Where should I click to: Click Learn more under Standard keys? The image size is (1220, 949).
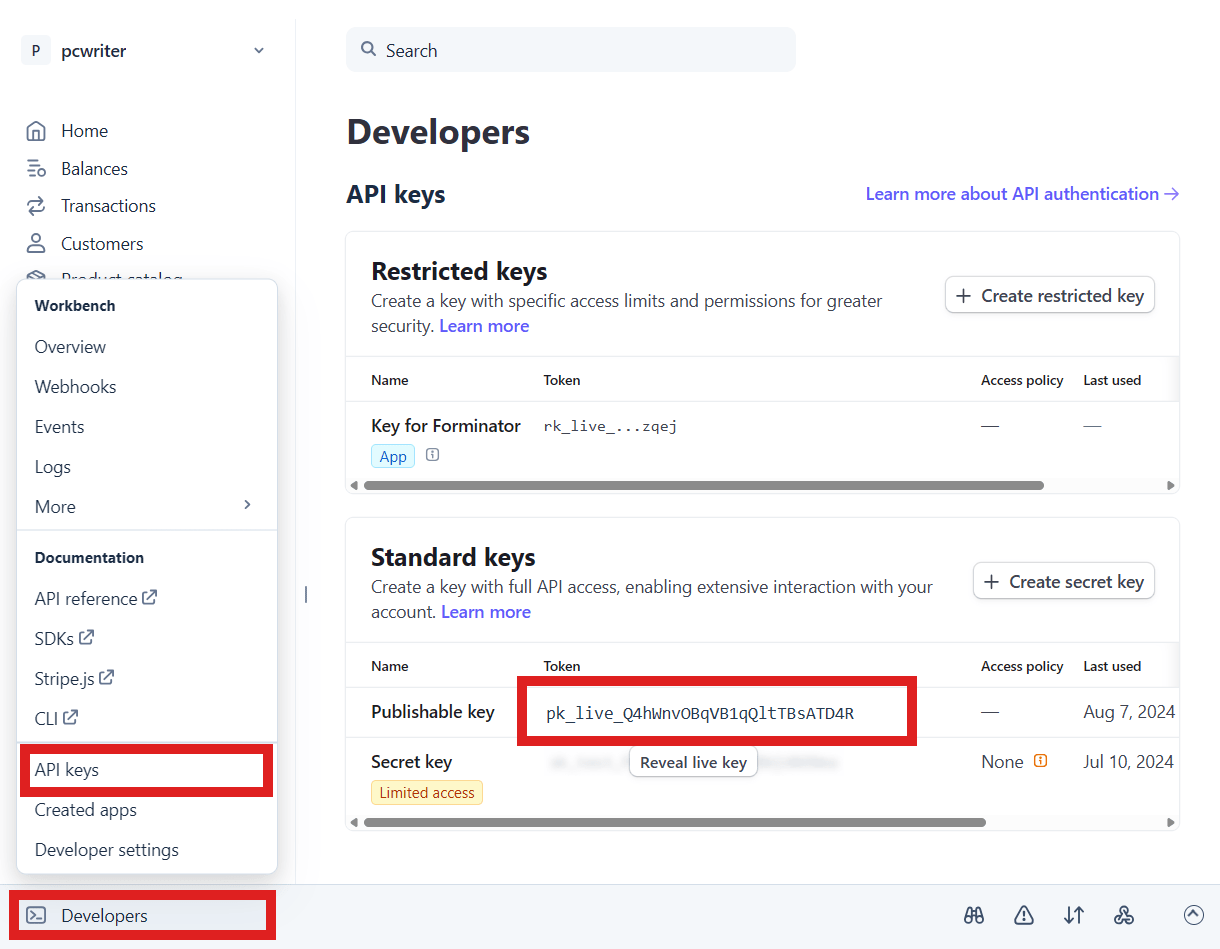(x=486, y=612)
